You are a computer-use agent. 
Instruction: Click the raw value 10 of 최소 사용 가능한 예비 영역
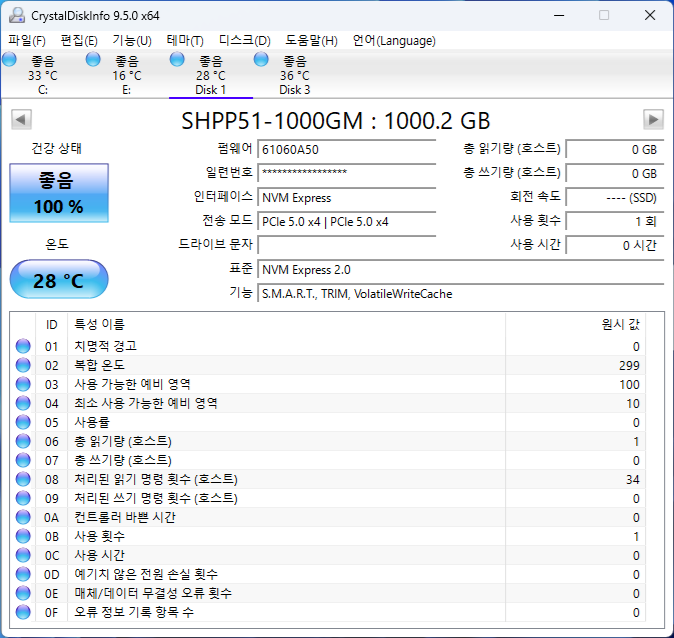tap(633, 404)
